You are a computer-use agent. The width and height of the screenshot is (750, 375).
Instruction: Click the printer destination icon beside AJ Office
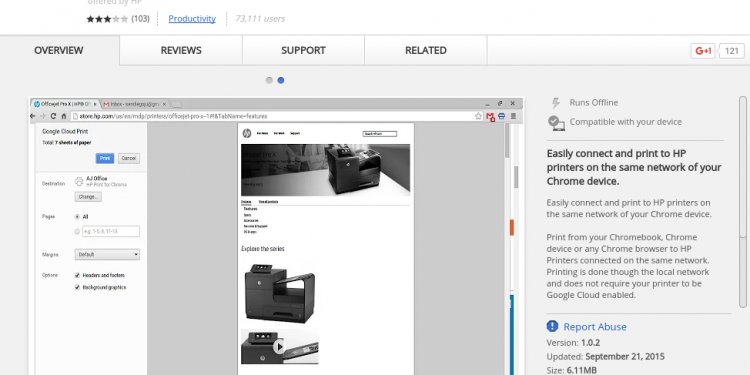pos(79,181)
